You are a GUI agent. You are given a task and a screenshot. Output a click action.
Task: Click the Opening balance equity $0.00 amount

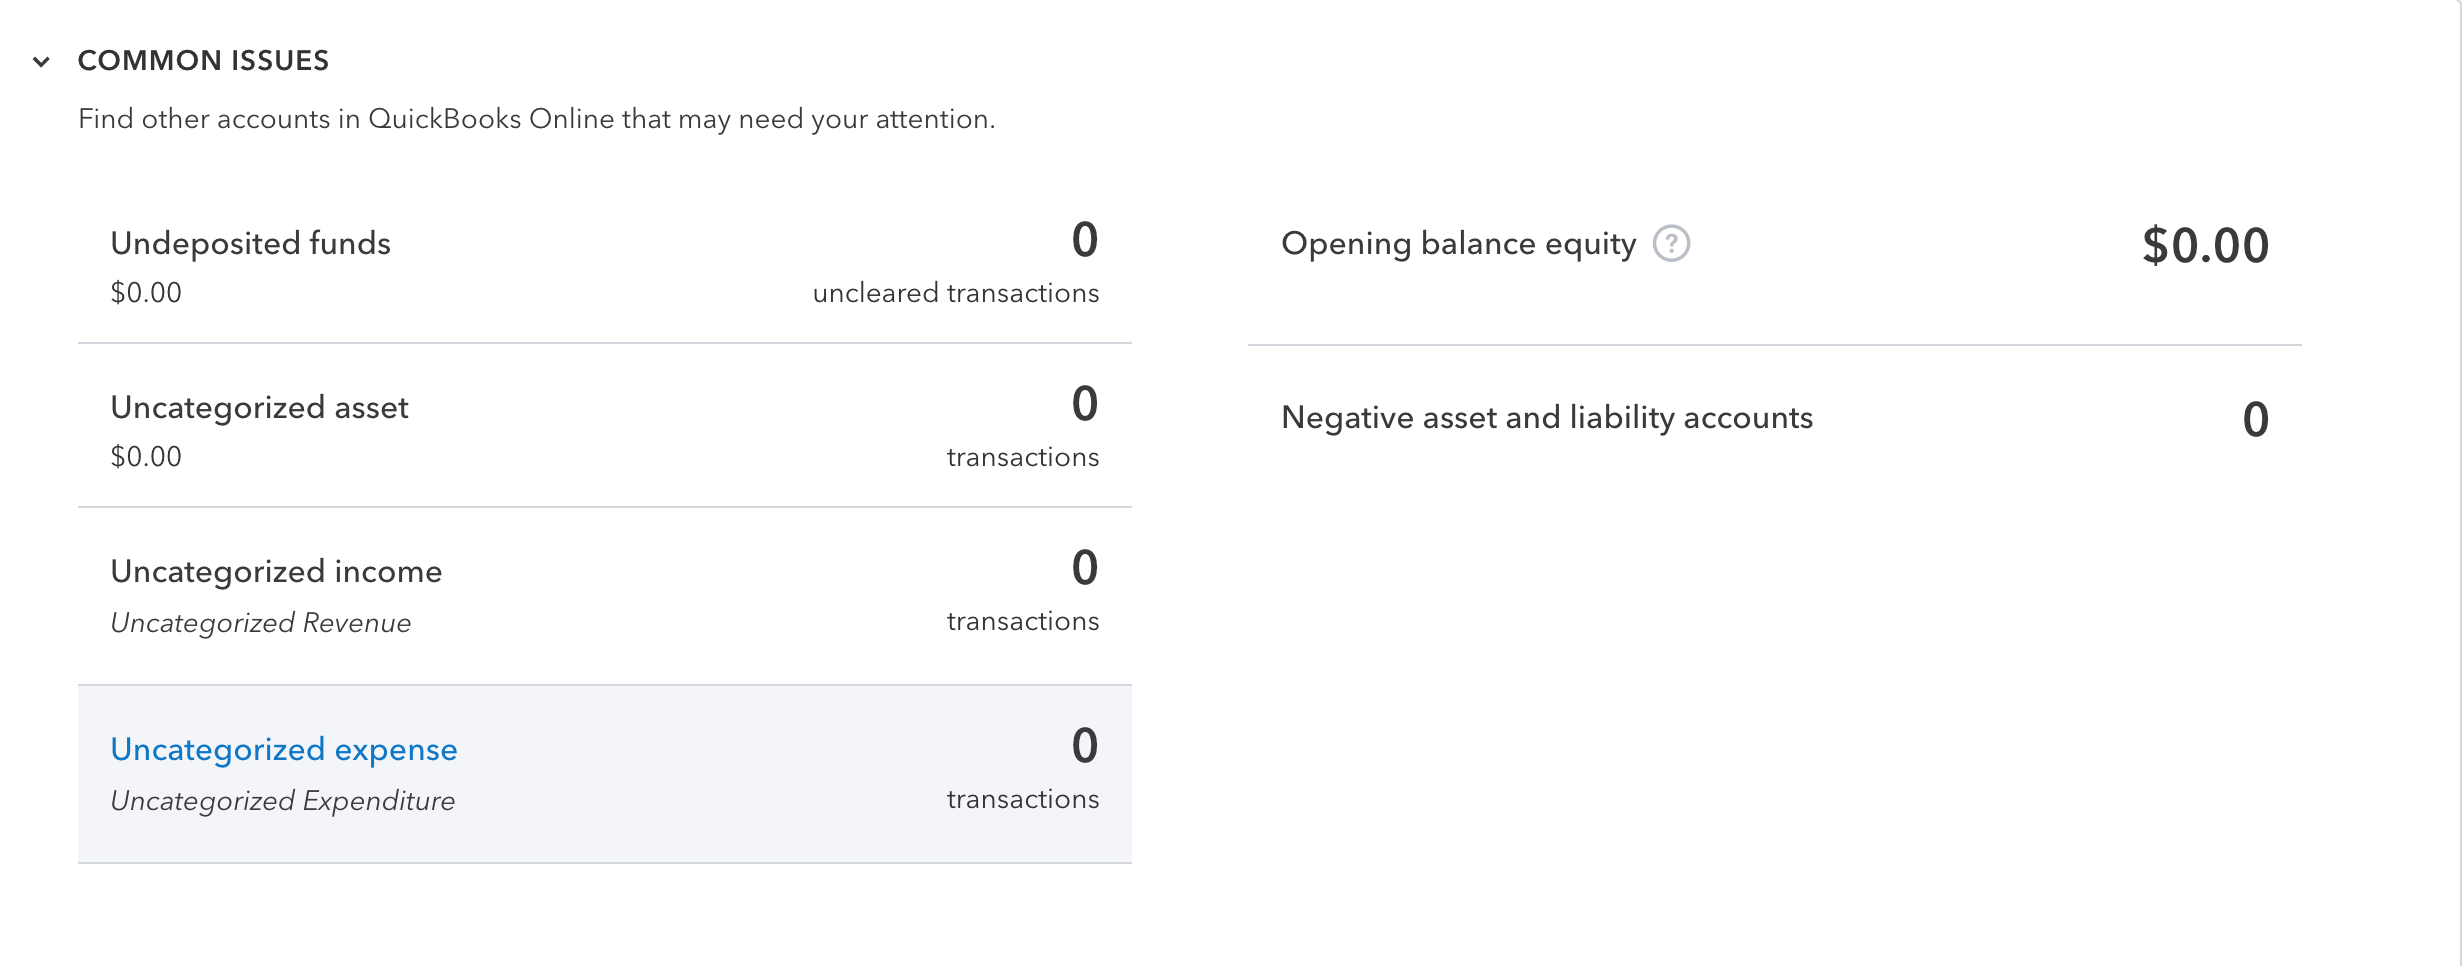pyautogui.click(x=2205, y=246)
